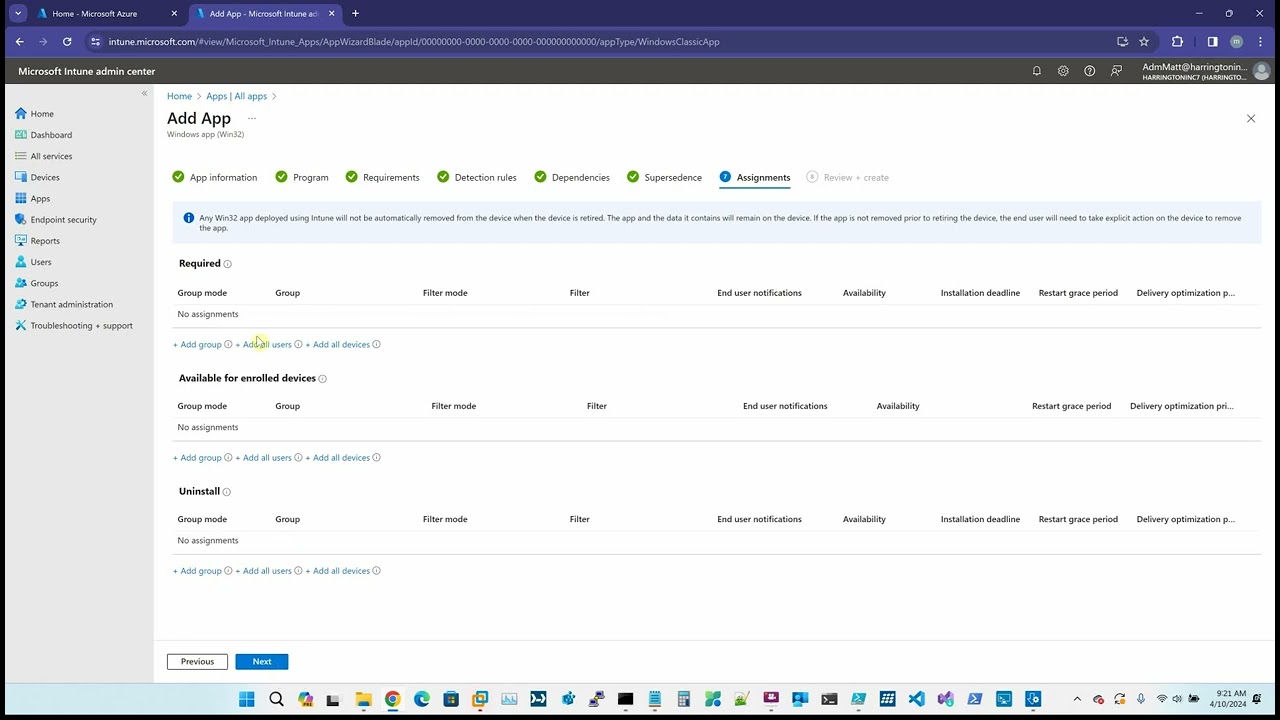Open the Chrome side panel
This screenshot has height=720, width=1280.
(x=1212, y=42)
